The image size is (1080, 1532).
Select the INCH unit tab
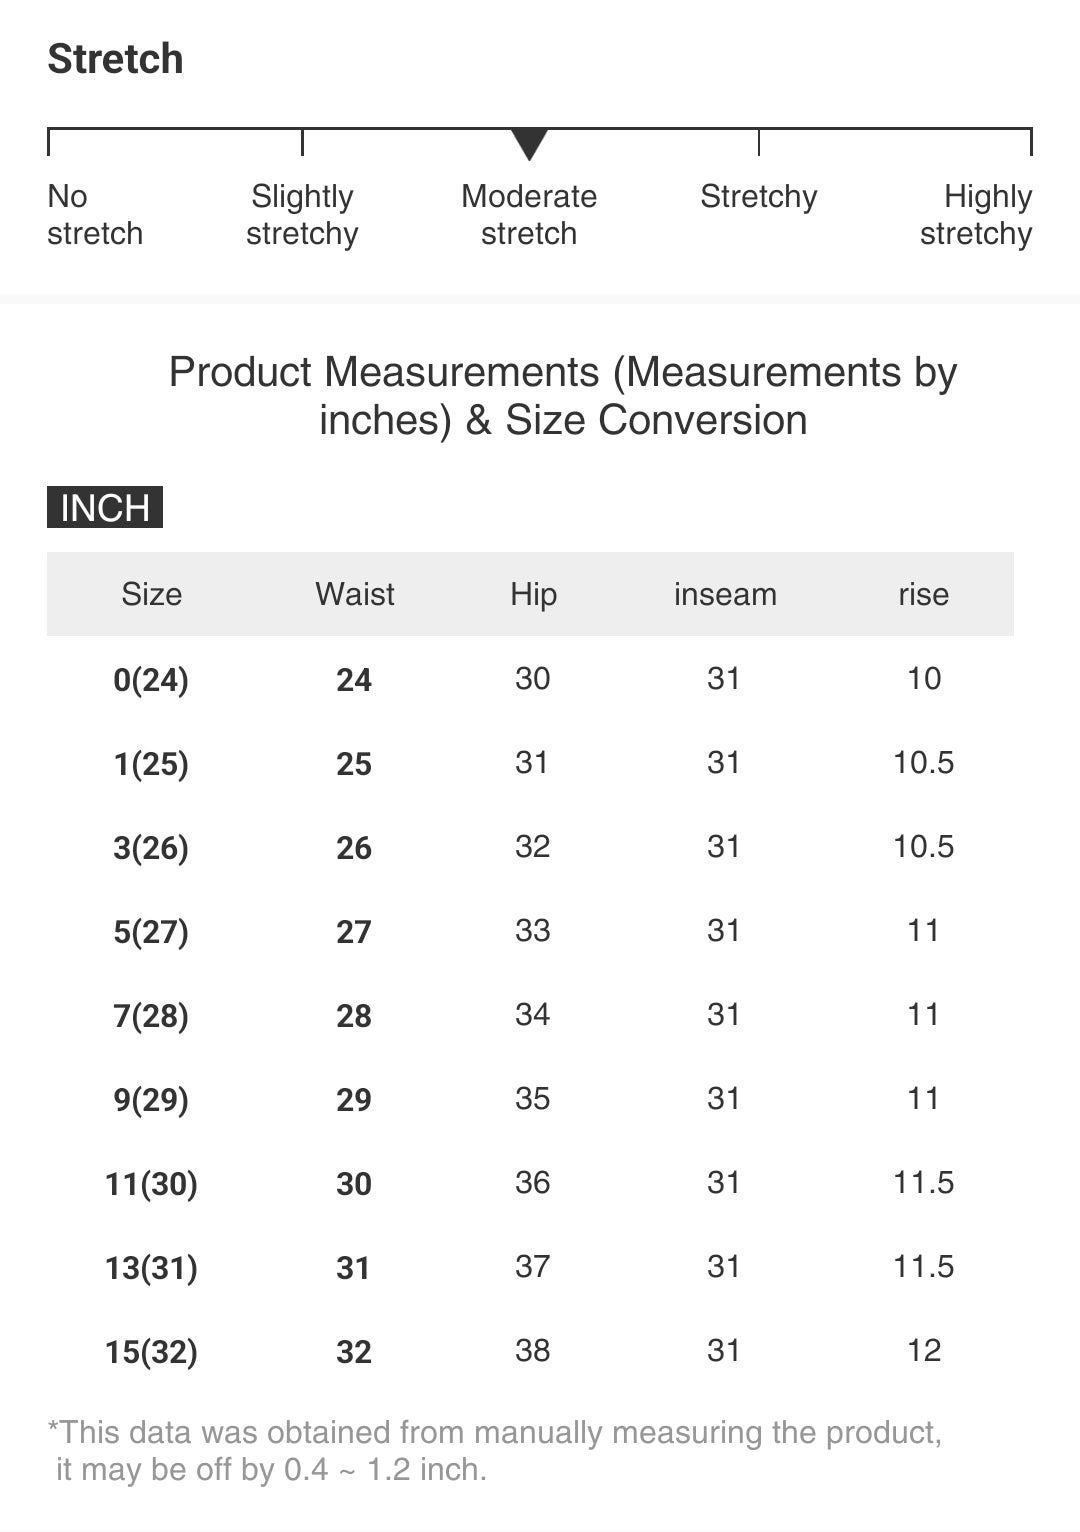(x=105, y=508)
